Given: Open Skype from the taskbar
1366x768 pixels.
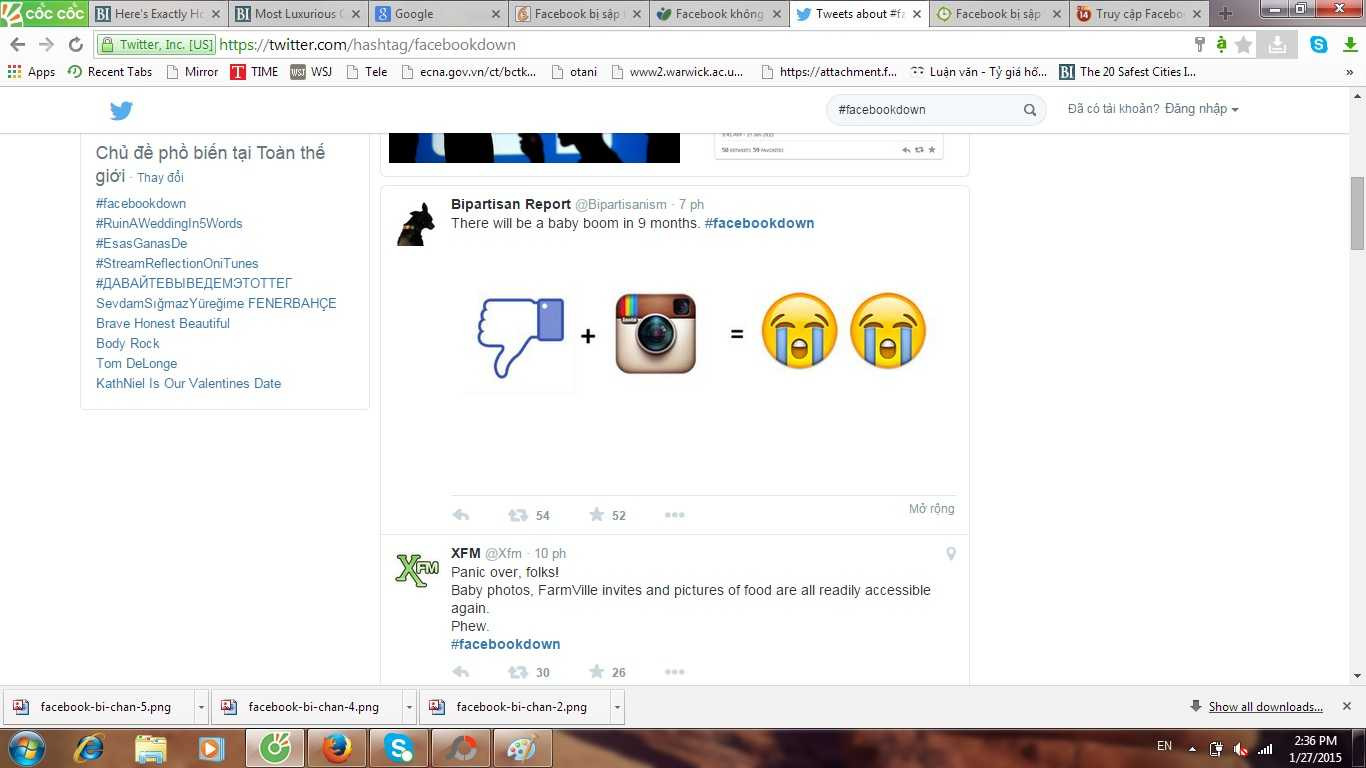Looking at the screenshot, I should click(399, 747).
